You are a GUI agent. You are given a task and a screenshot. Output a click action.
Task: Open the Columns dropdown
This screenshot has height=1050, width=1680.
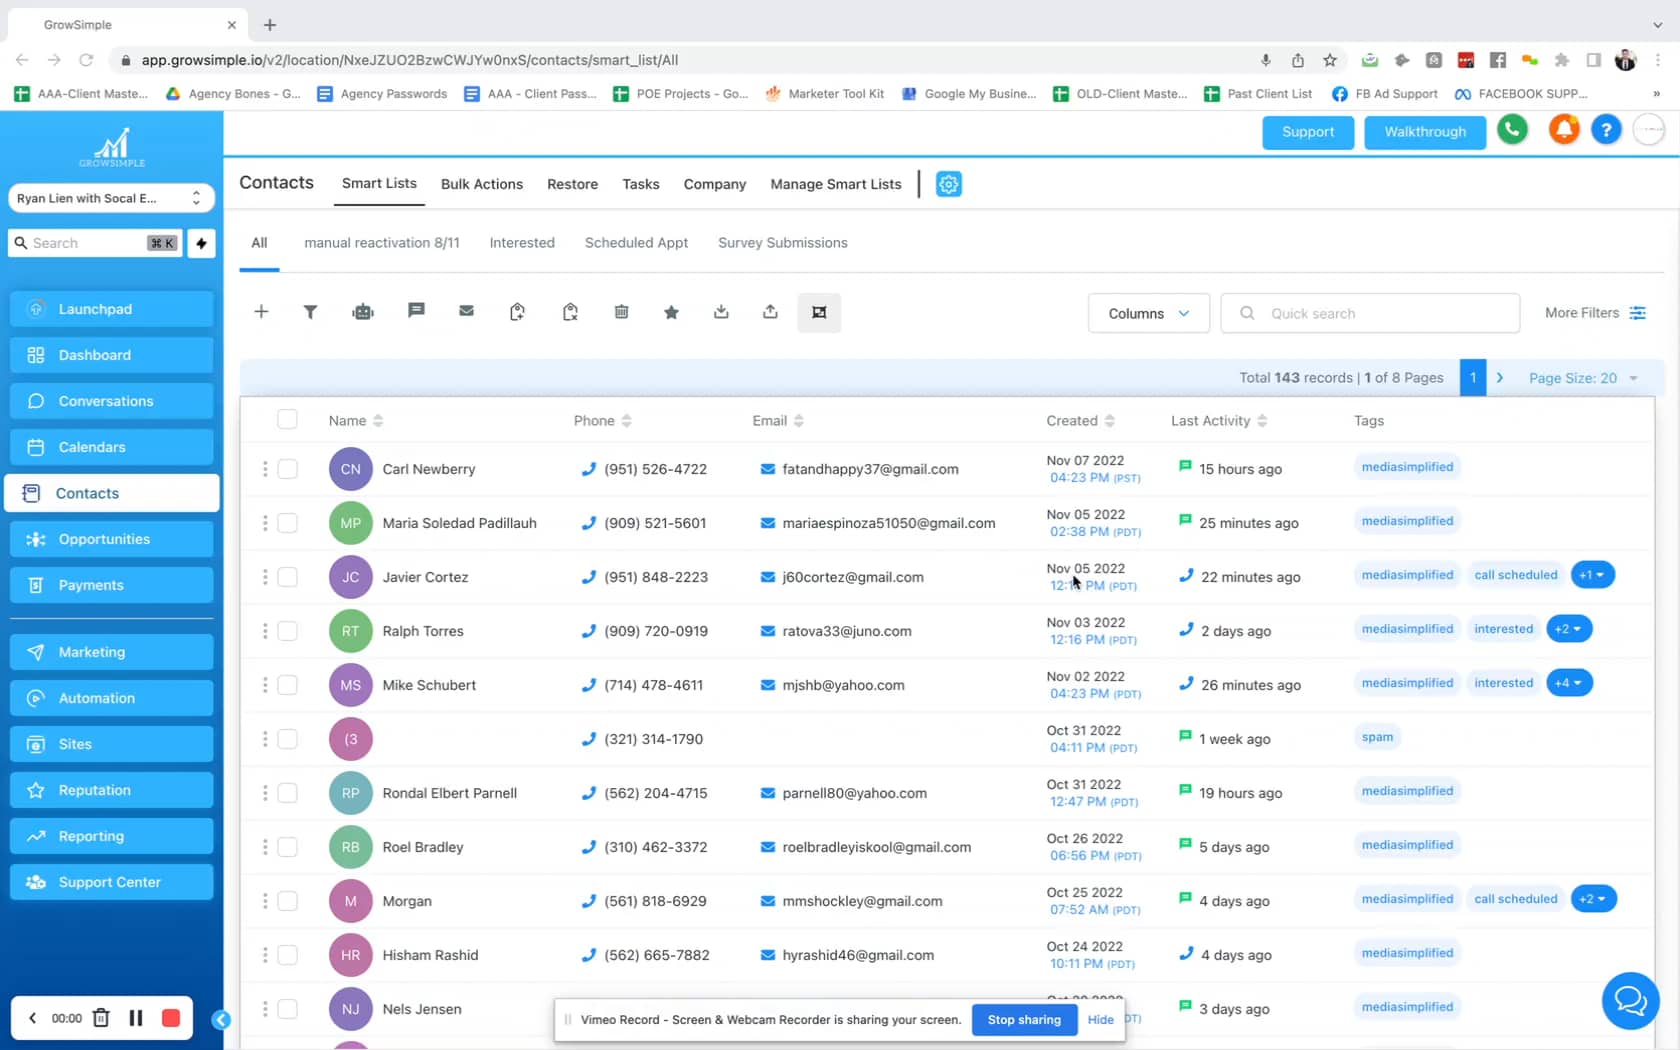click(1148, 313)
